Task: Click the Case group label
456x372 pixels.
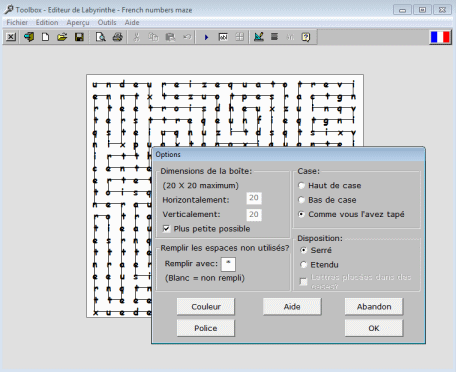Action: click(x=309, y=171)
